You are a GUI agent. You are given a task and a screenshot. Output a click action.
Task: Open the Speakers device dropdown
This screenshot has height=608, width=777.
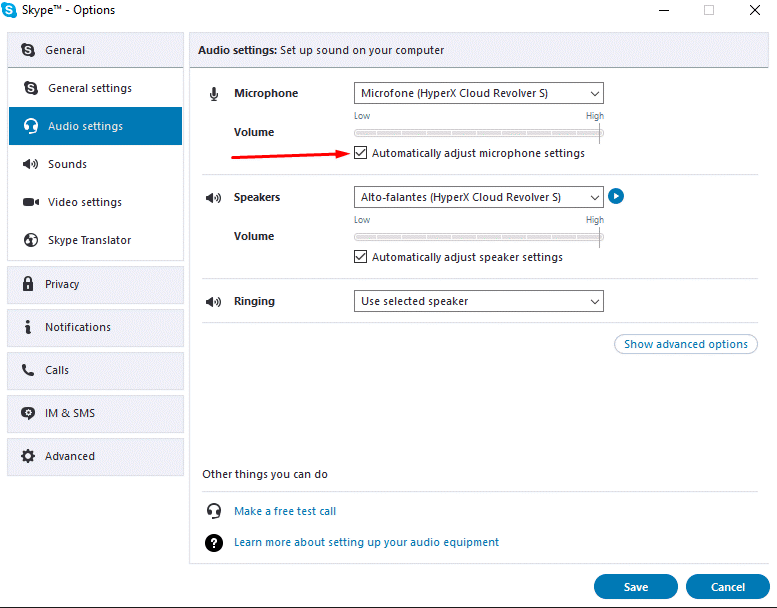(479, 197)
